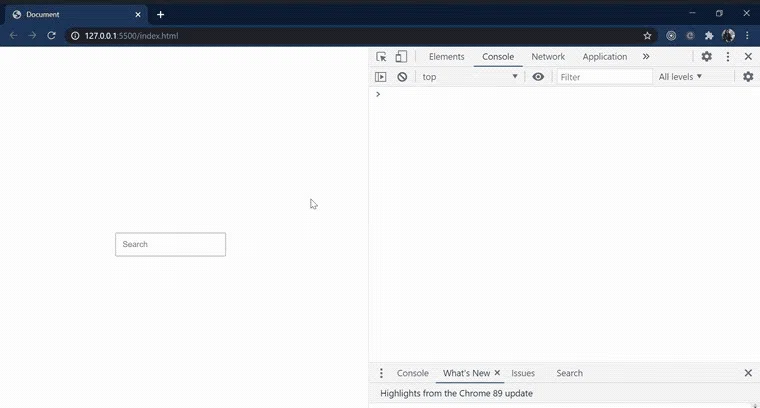Screen dimensions: 760x408
Task: Open console settings gear
Action: tap(748, 77)
